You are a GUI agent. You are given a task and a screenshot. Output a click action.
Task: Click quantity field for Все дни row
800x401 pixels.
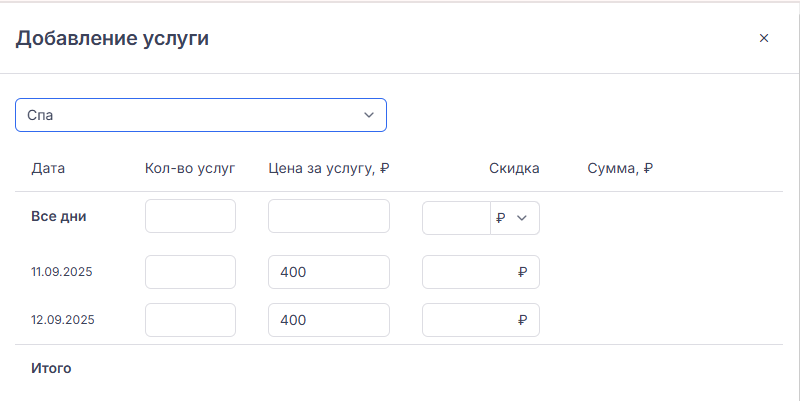pos(190,216)
